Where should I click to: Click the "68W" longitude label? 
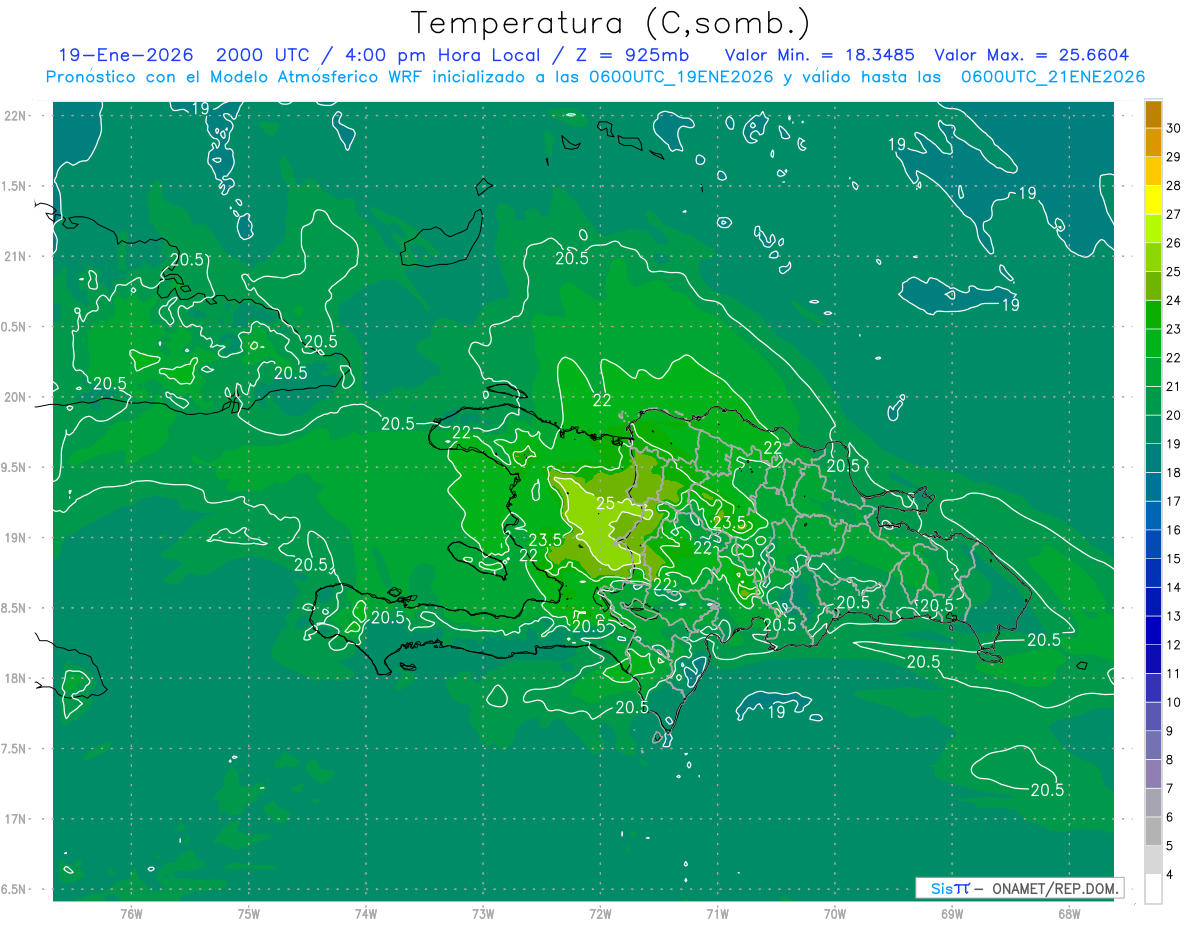1069,914
